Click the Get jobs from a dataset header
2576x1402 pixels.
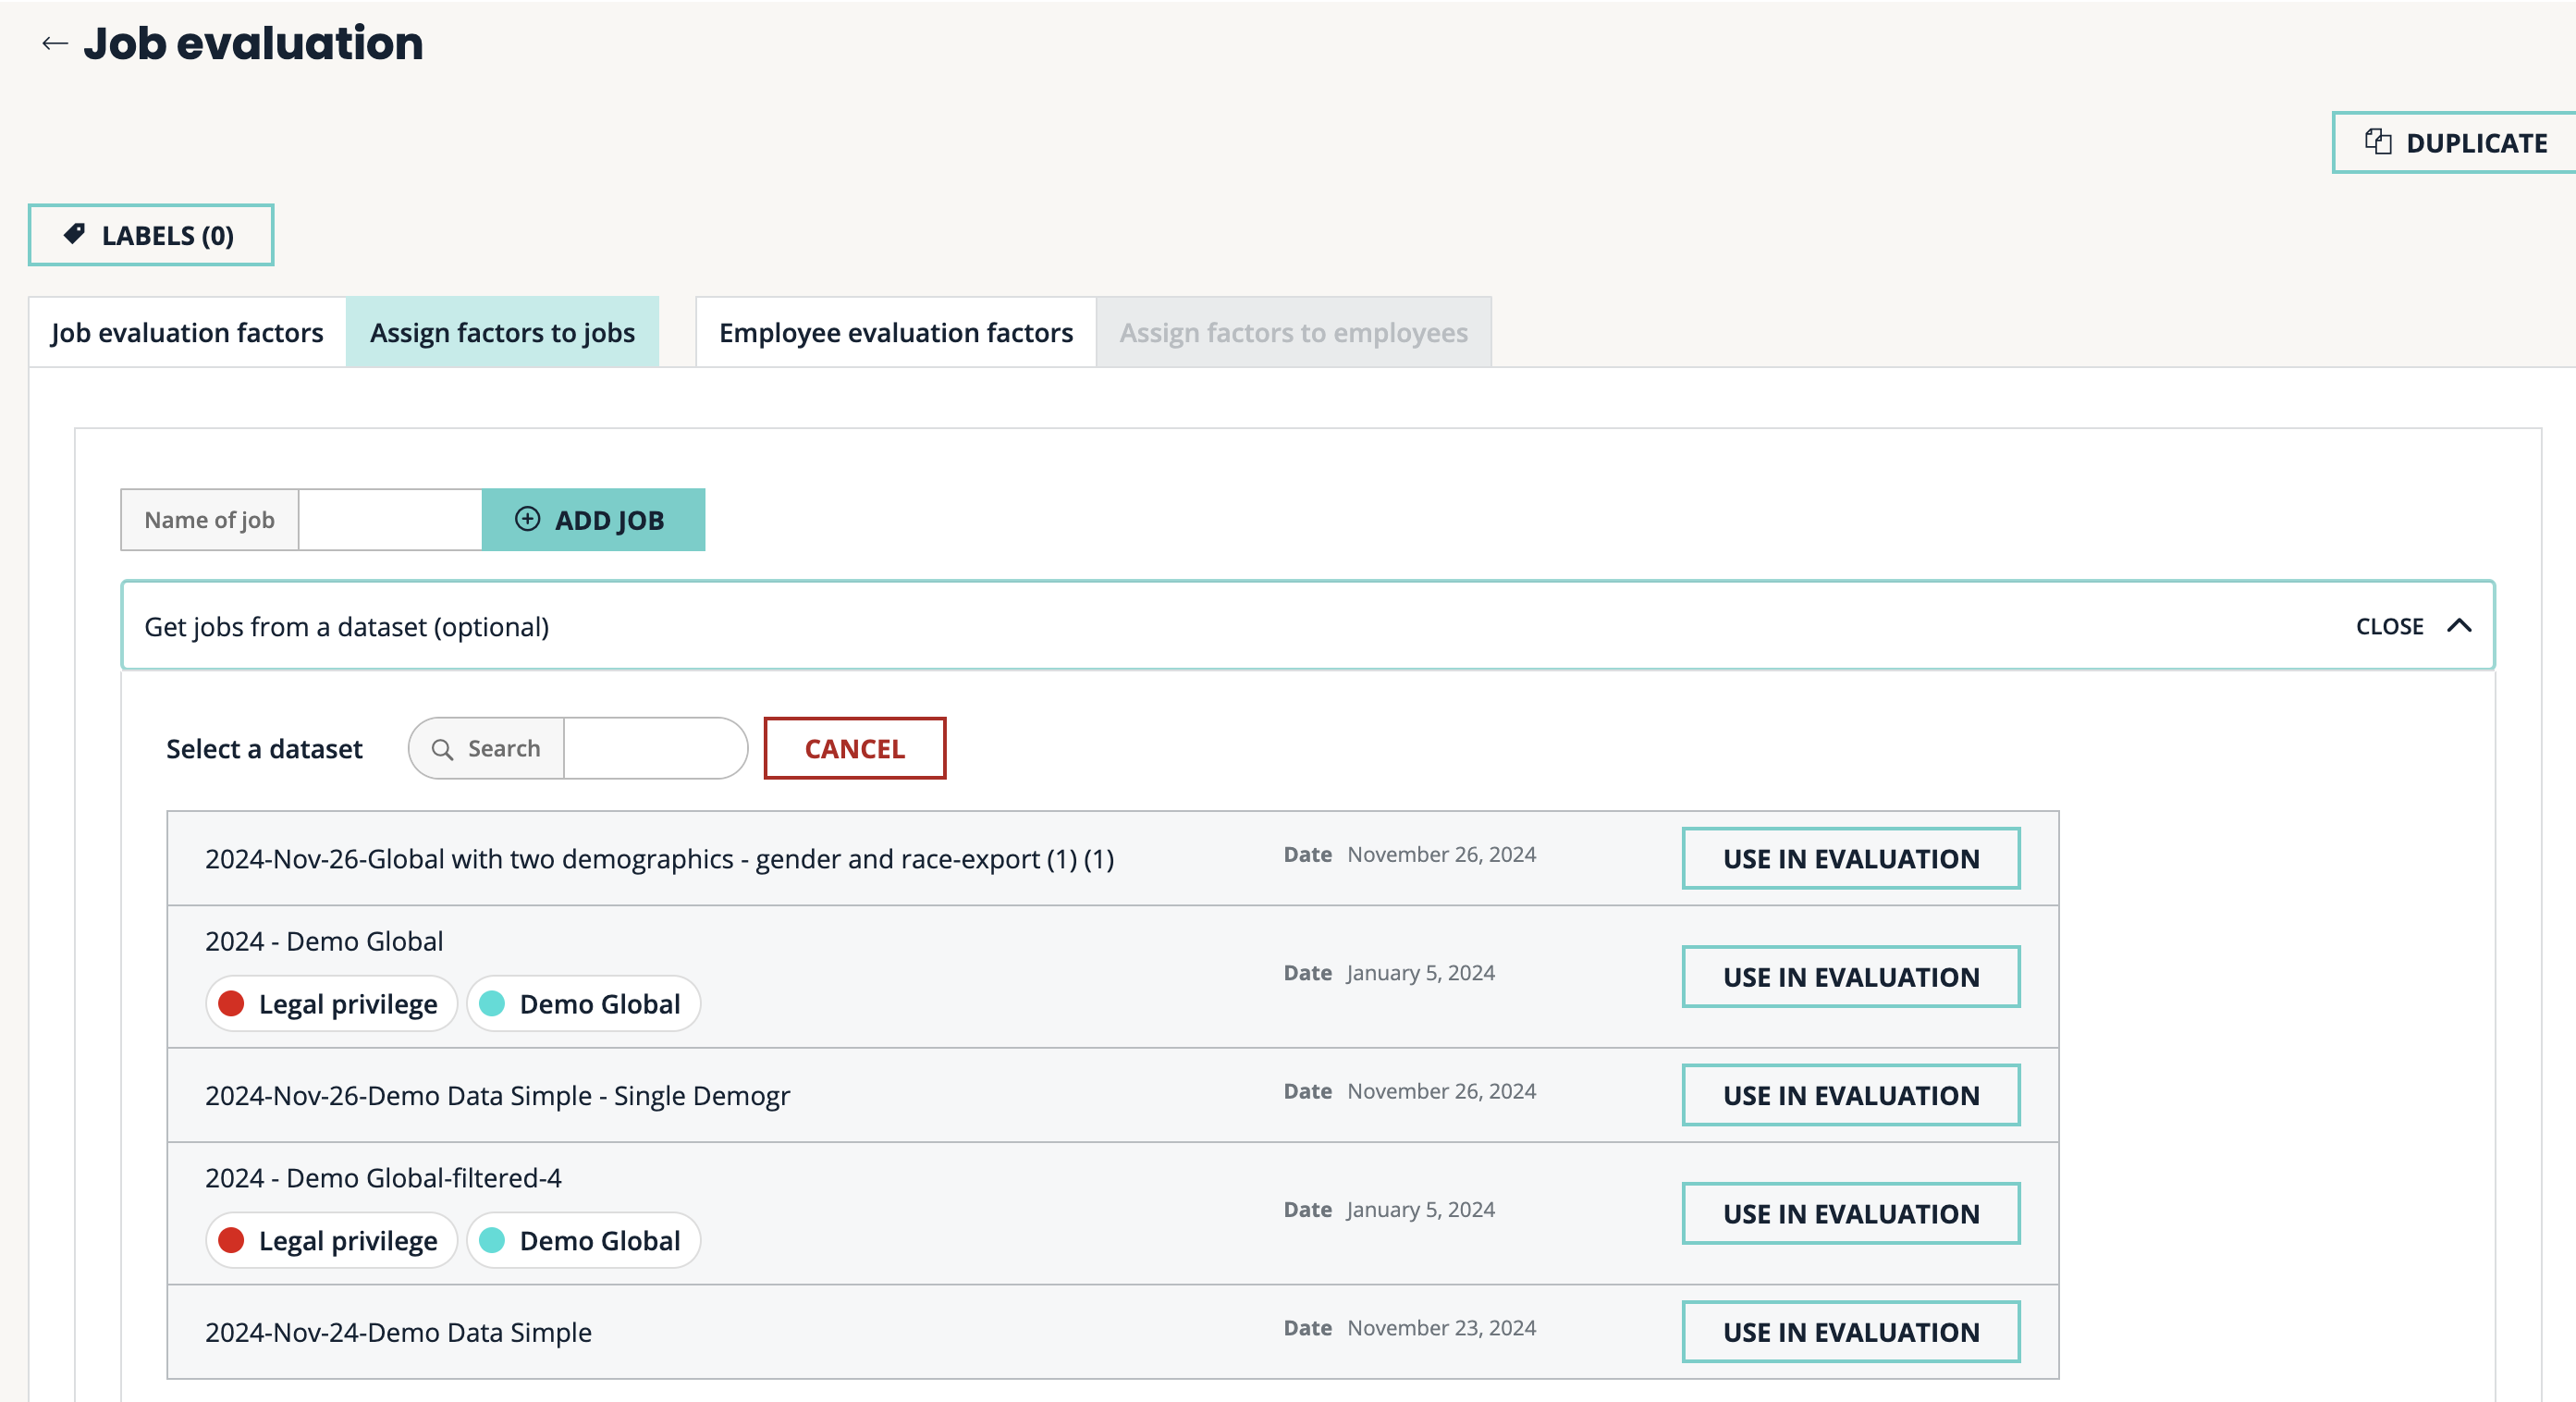click(x=346, y=626)
